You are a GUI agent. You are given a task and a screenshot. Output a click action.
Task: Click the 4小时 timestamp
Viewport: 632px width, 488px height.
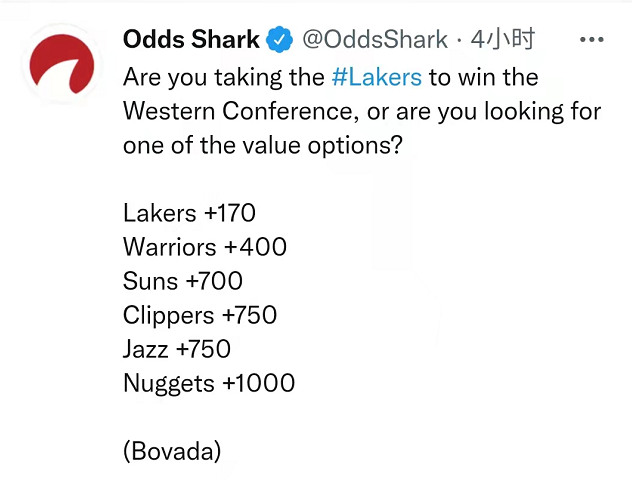[503, 39]
